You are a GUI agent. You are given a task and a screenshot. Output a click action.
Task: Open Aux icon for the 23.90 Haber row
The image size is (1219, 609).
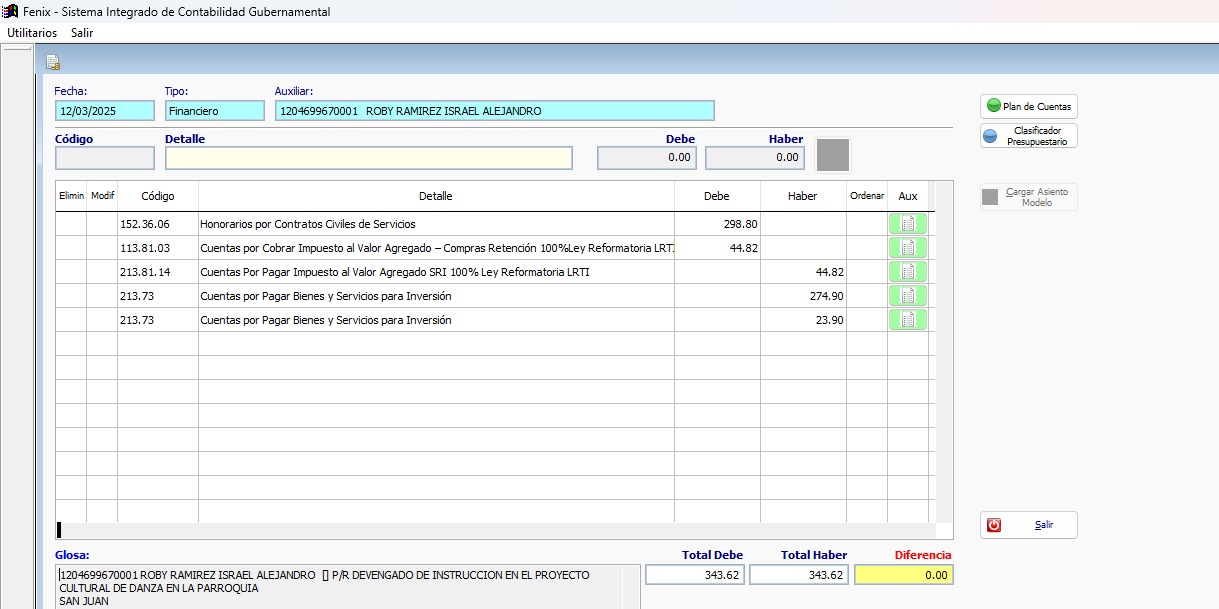(x=907, y=320)
